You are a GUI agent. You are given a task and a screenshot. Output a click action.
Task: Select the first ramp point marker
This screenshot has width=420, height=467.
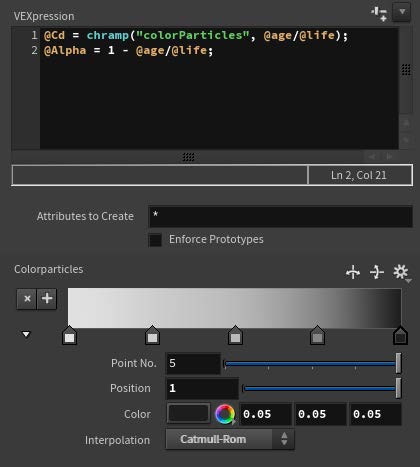coord(69,335)
